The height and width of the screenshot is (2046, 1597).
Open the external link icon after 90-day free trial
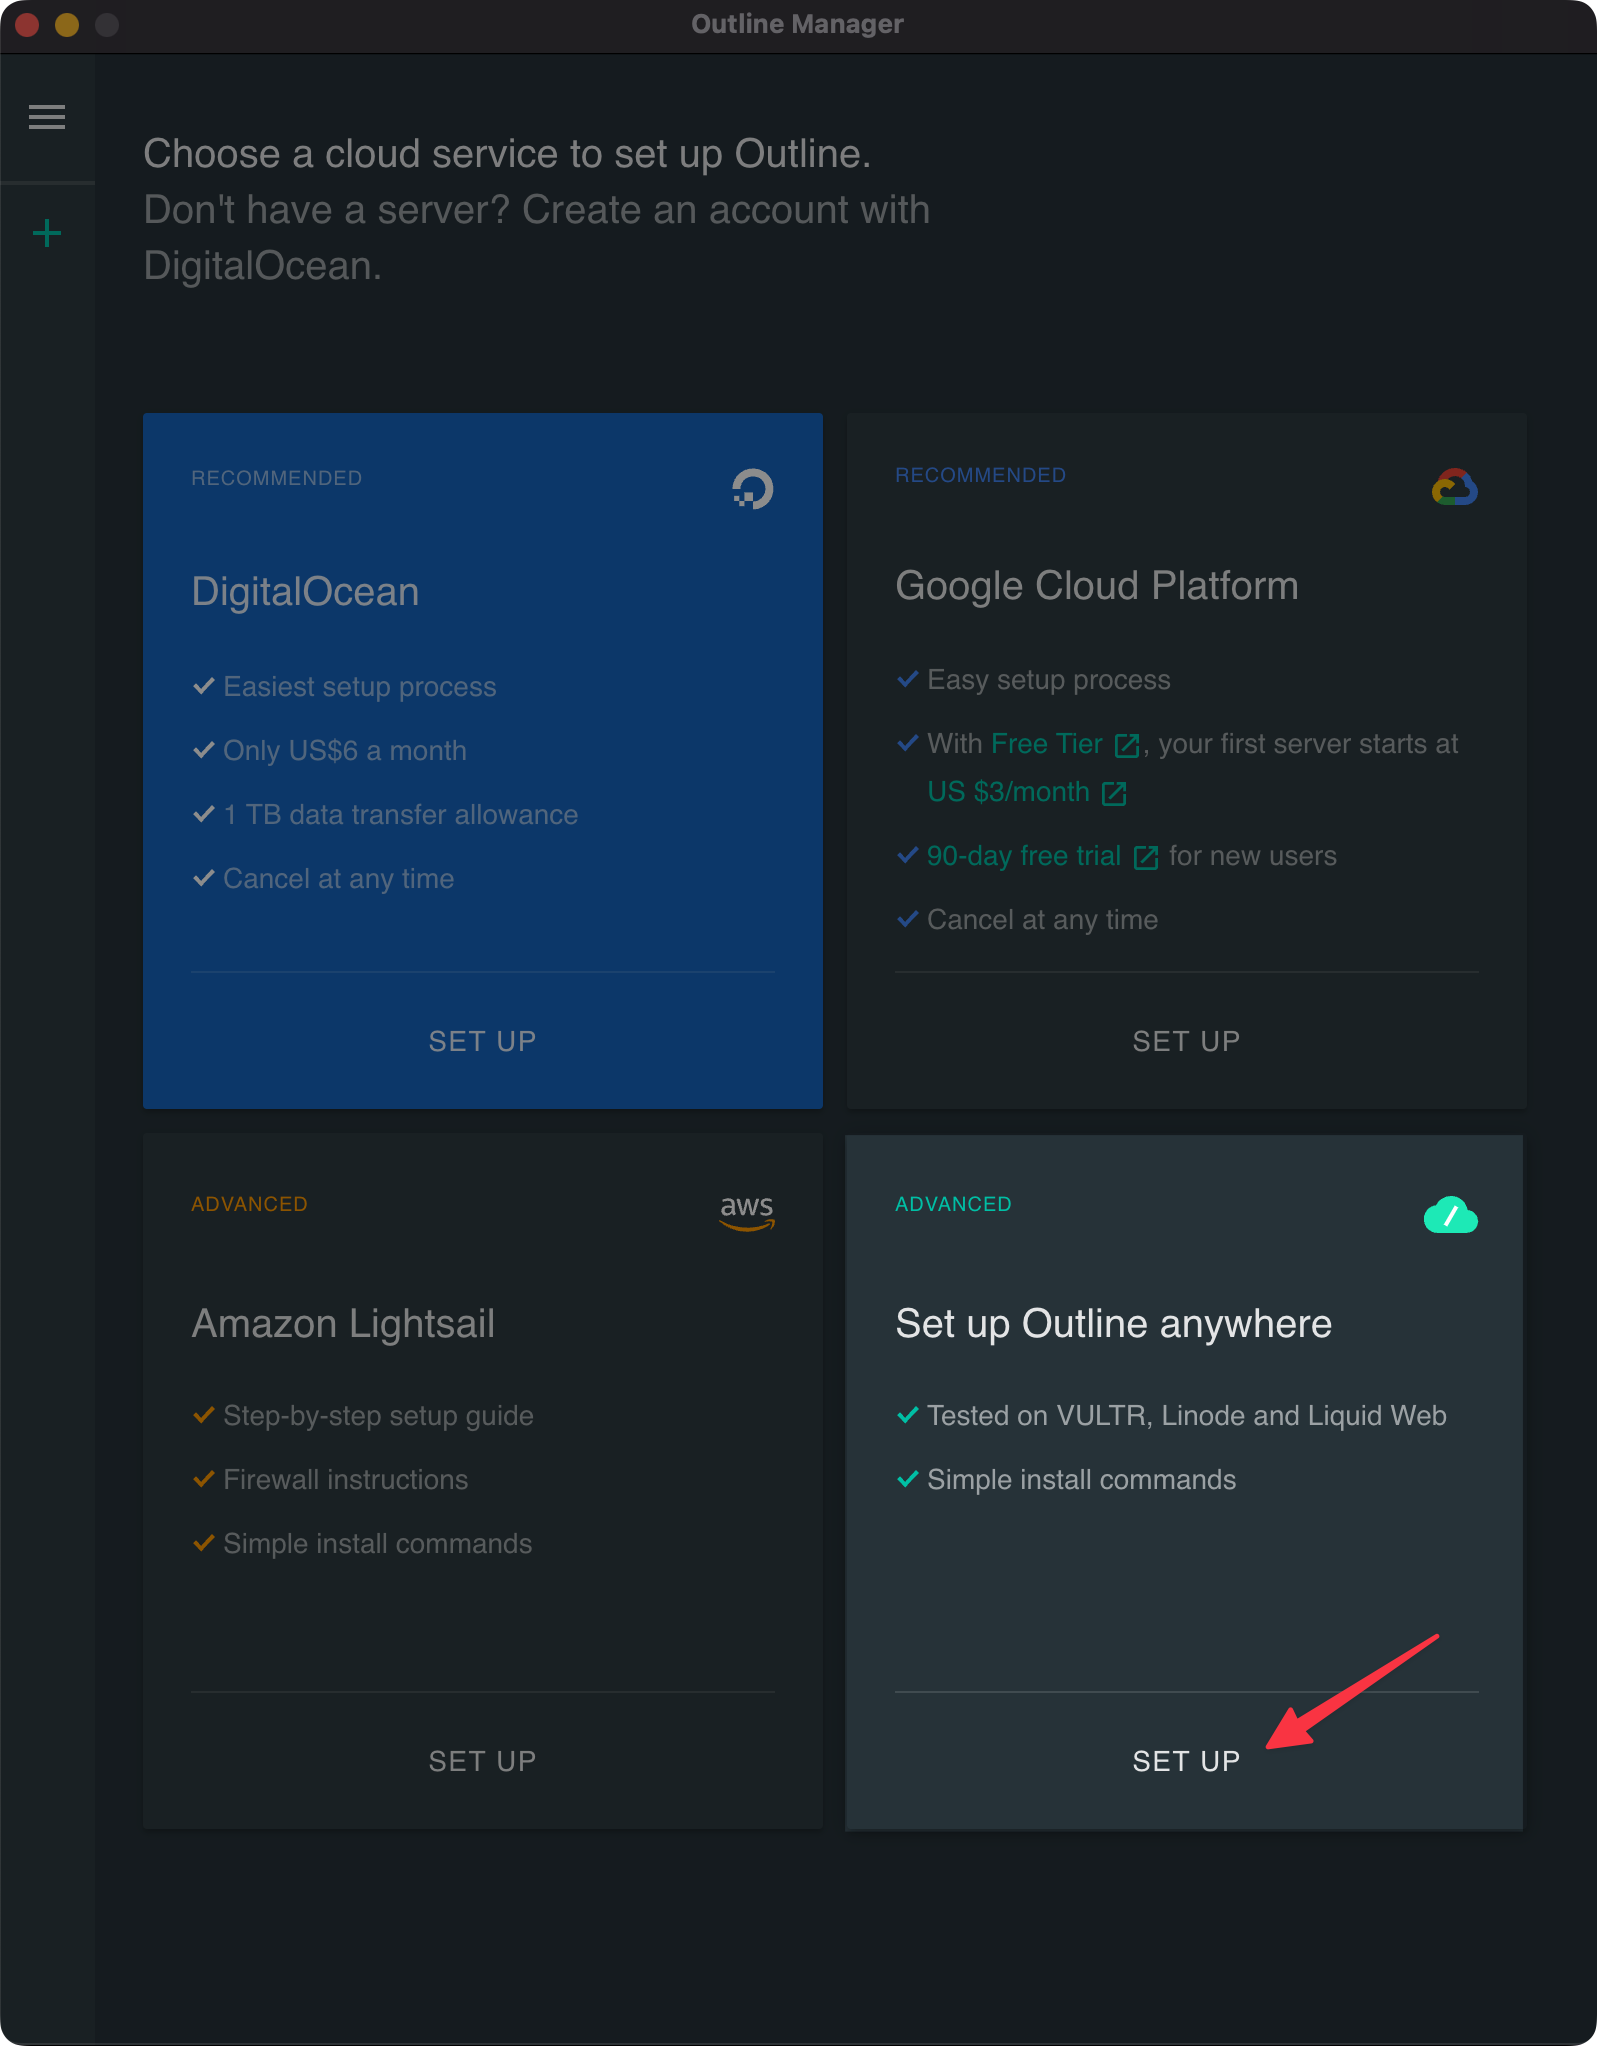[1146, 857]
